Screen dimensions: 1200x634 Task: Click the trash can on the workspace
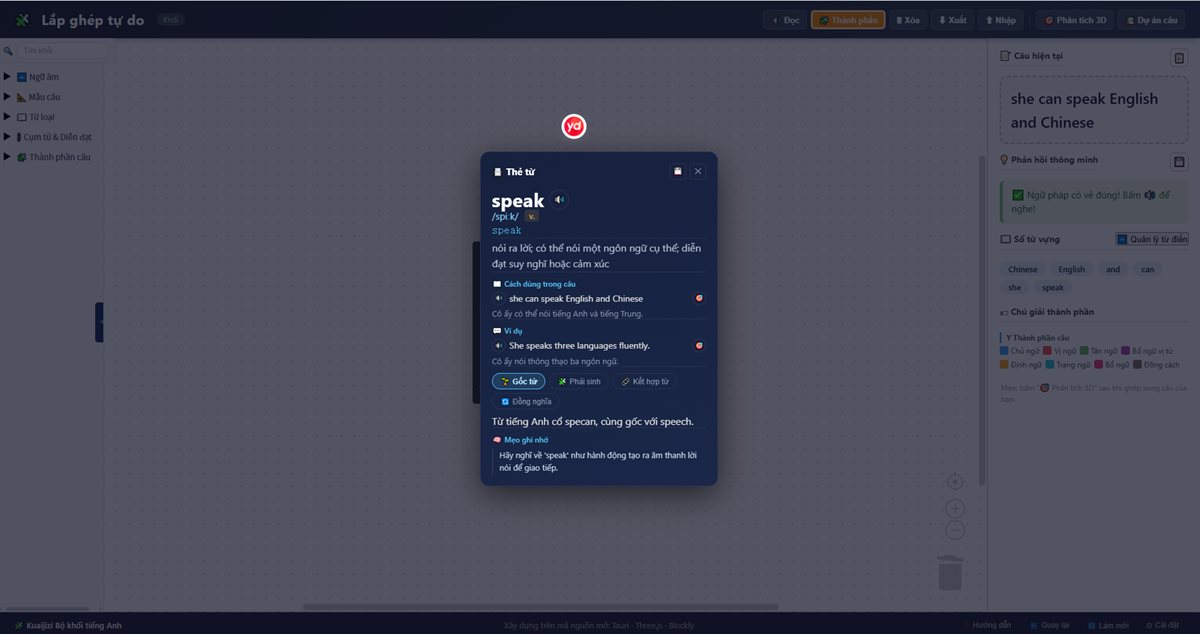tap(950, 572)
